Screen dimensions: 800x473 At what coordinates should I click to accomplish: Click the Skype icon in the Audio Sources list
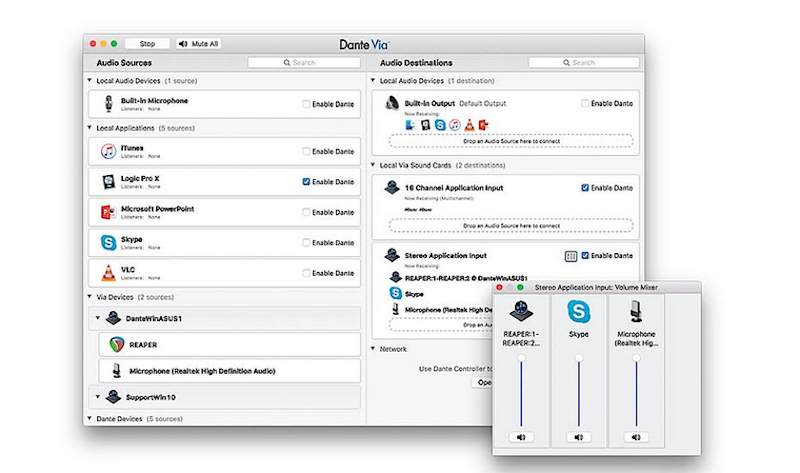108,242
